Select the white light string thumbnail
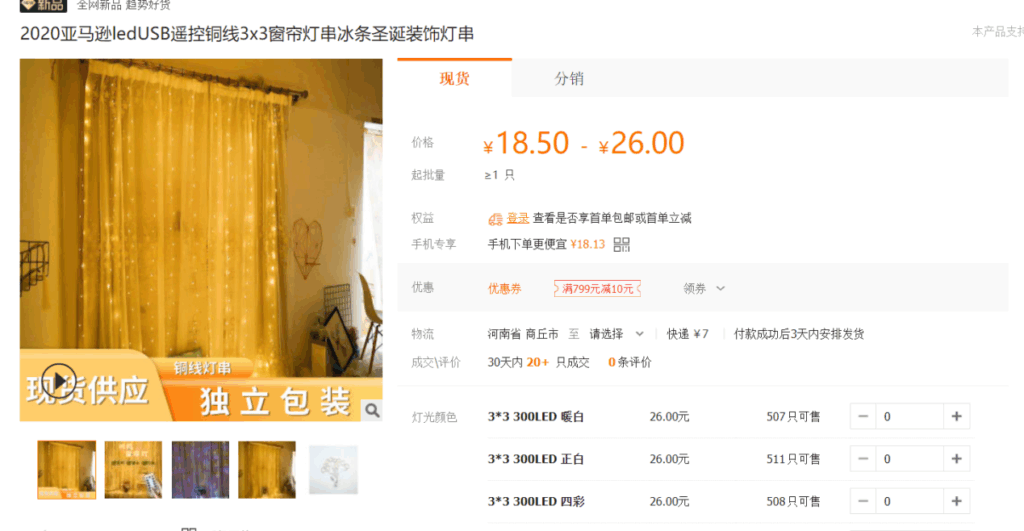 pyautogui.click(x=333, y=470)
